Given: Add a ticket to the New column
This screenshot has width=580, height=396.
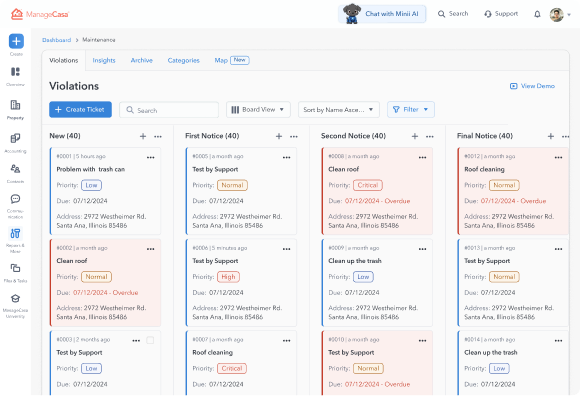Looking at the screenshot, I should 143,136.
